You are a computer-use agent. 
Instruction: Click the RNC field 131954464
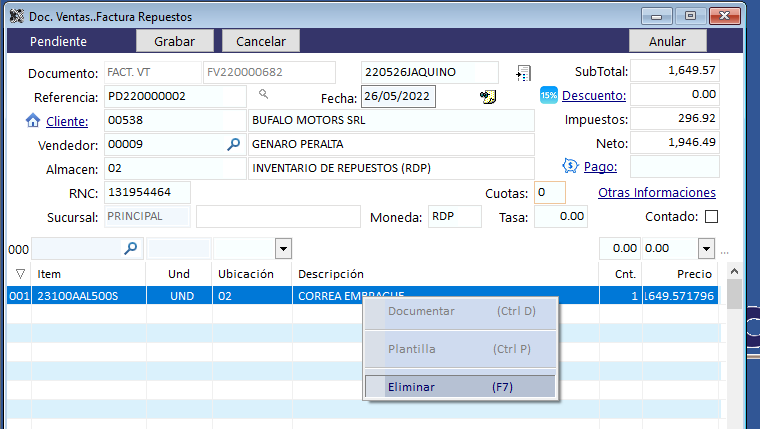147,192
